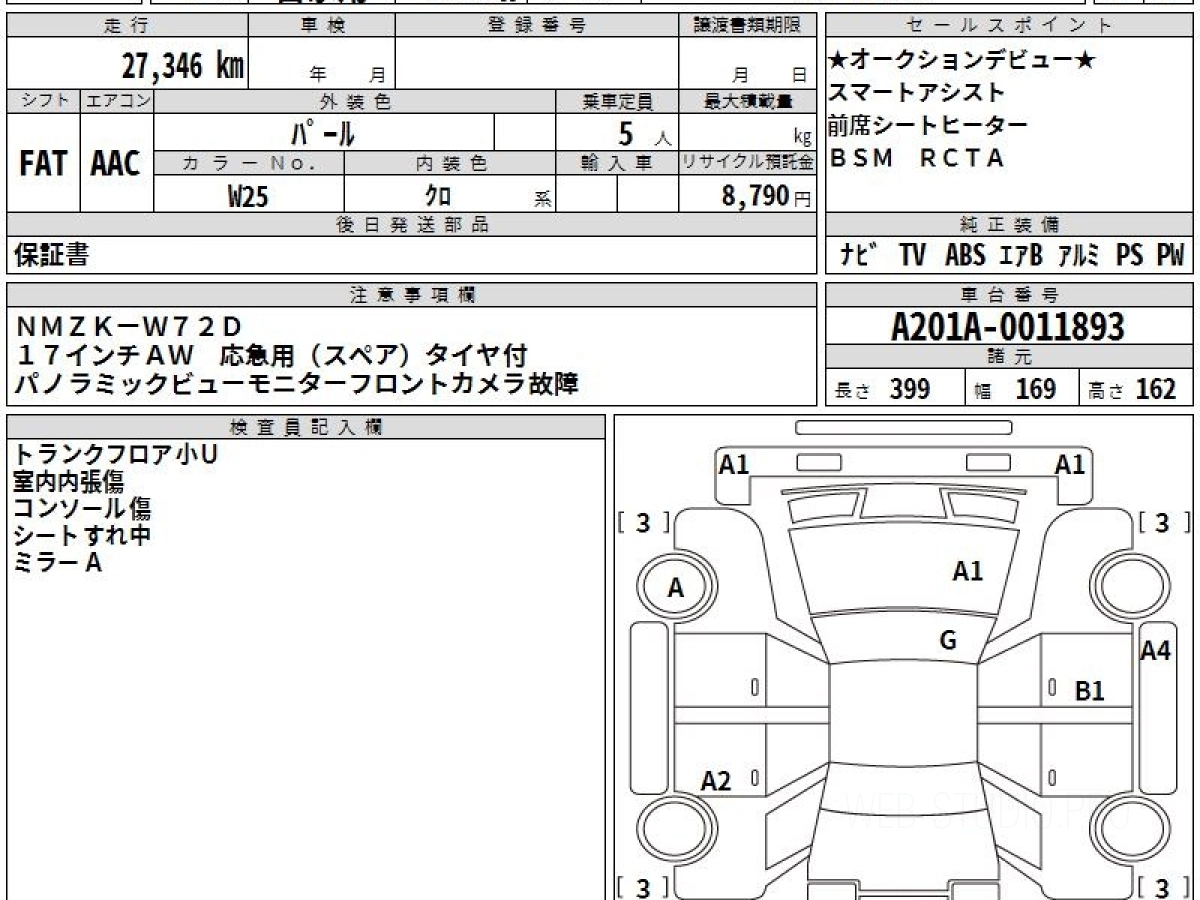This screenshot has height=900, width=1200.
Task: Select the A1 mark on the windshield
Action: pos(967,571)
